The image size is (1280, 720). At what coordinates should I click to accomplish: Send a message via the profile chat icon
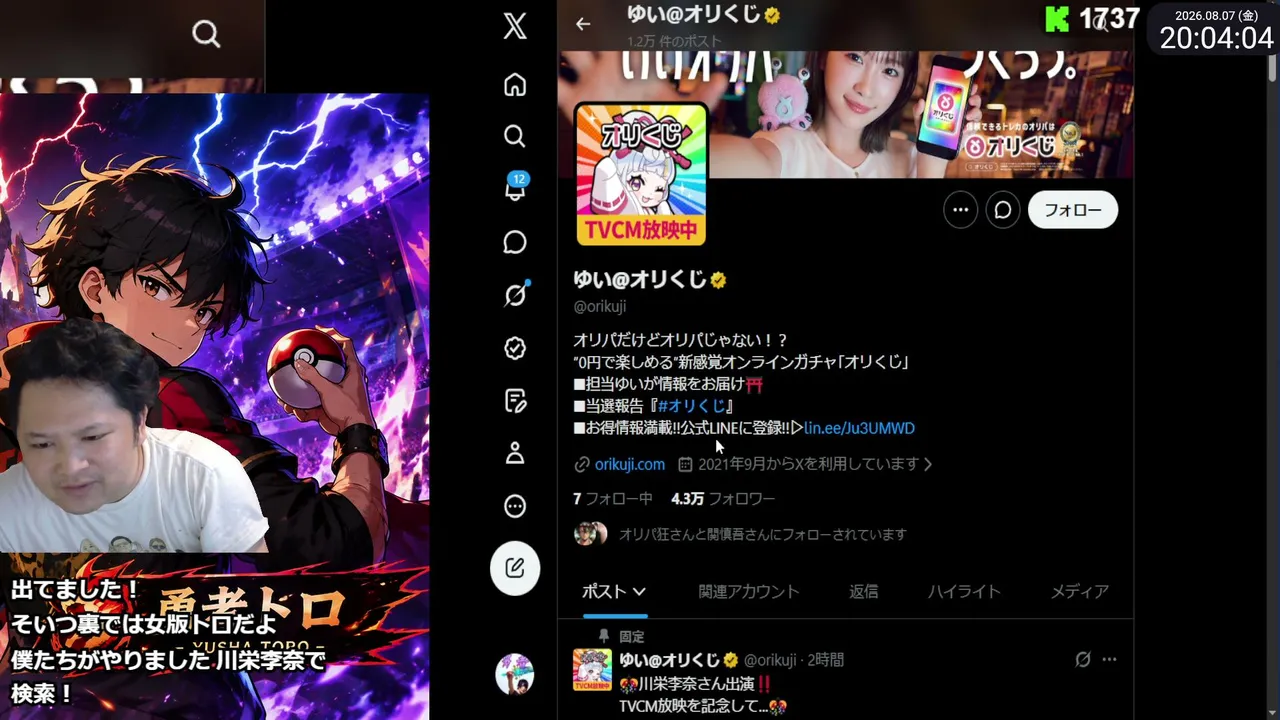click(1003, 210)
